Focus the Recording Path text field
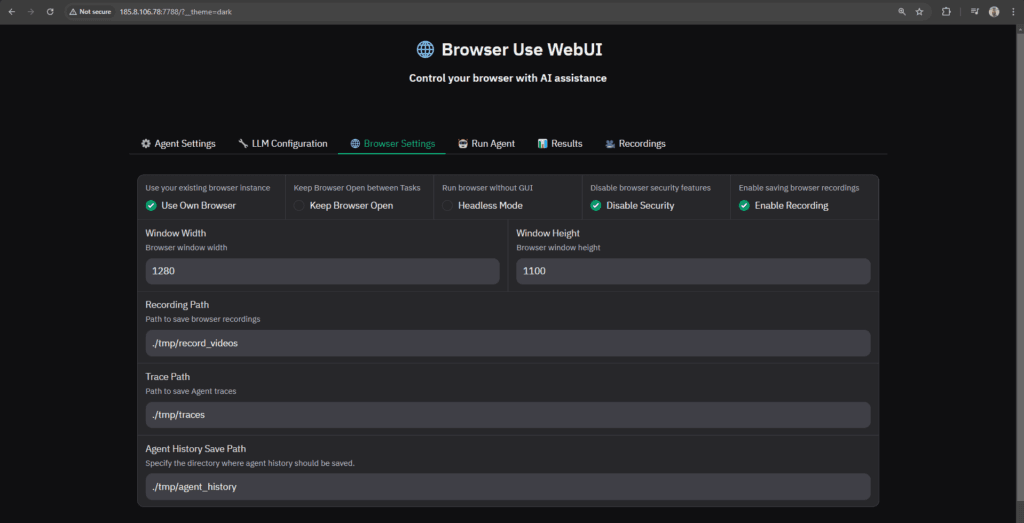This screenshot has width=1024, height=523. [508, 343]
